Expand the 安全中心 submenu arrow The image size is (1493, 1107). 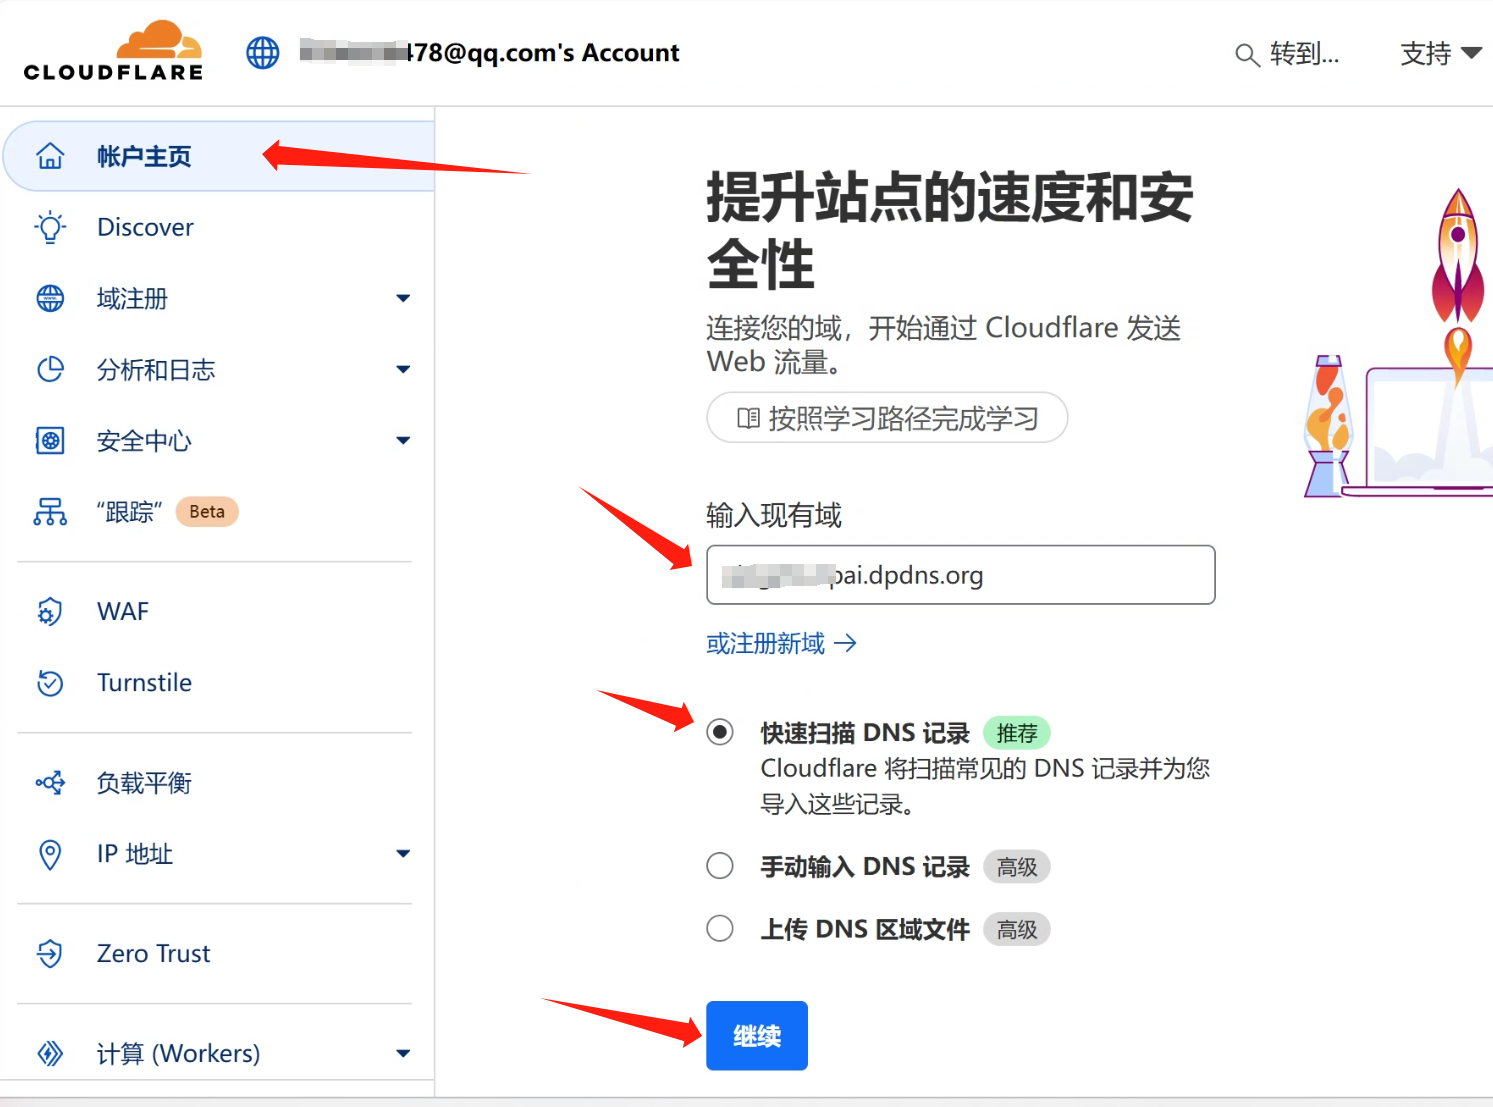403,440
